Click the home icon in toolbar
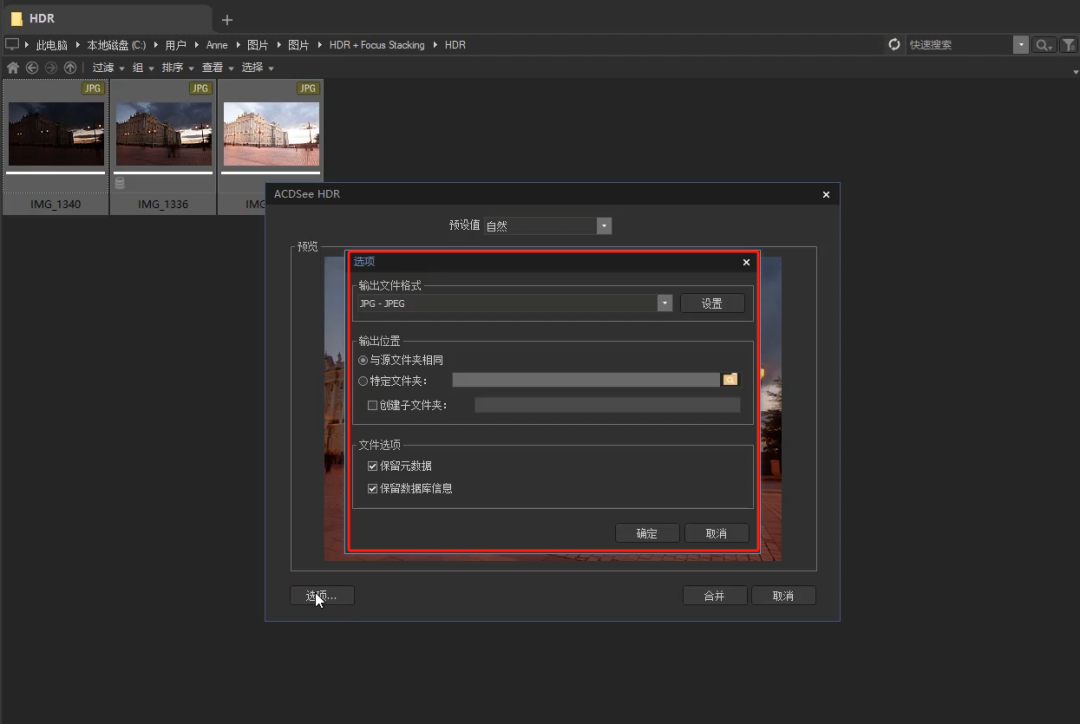1080x724 pixels. 12,68
